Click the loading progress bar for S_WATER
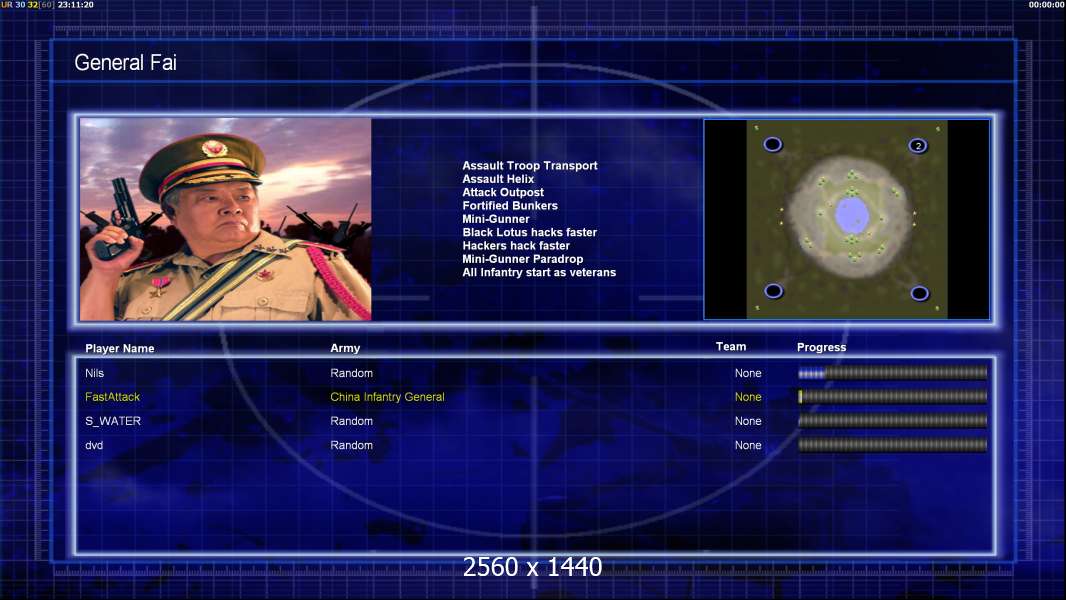Screen dimensions: 1066x600 [x=893, y=421]
